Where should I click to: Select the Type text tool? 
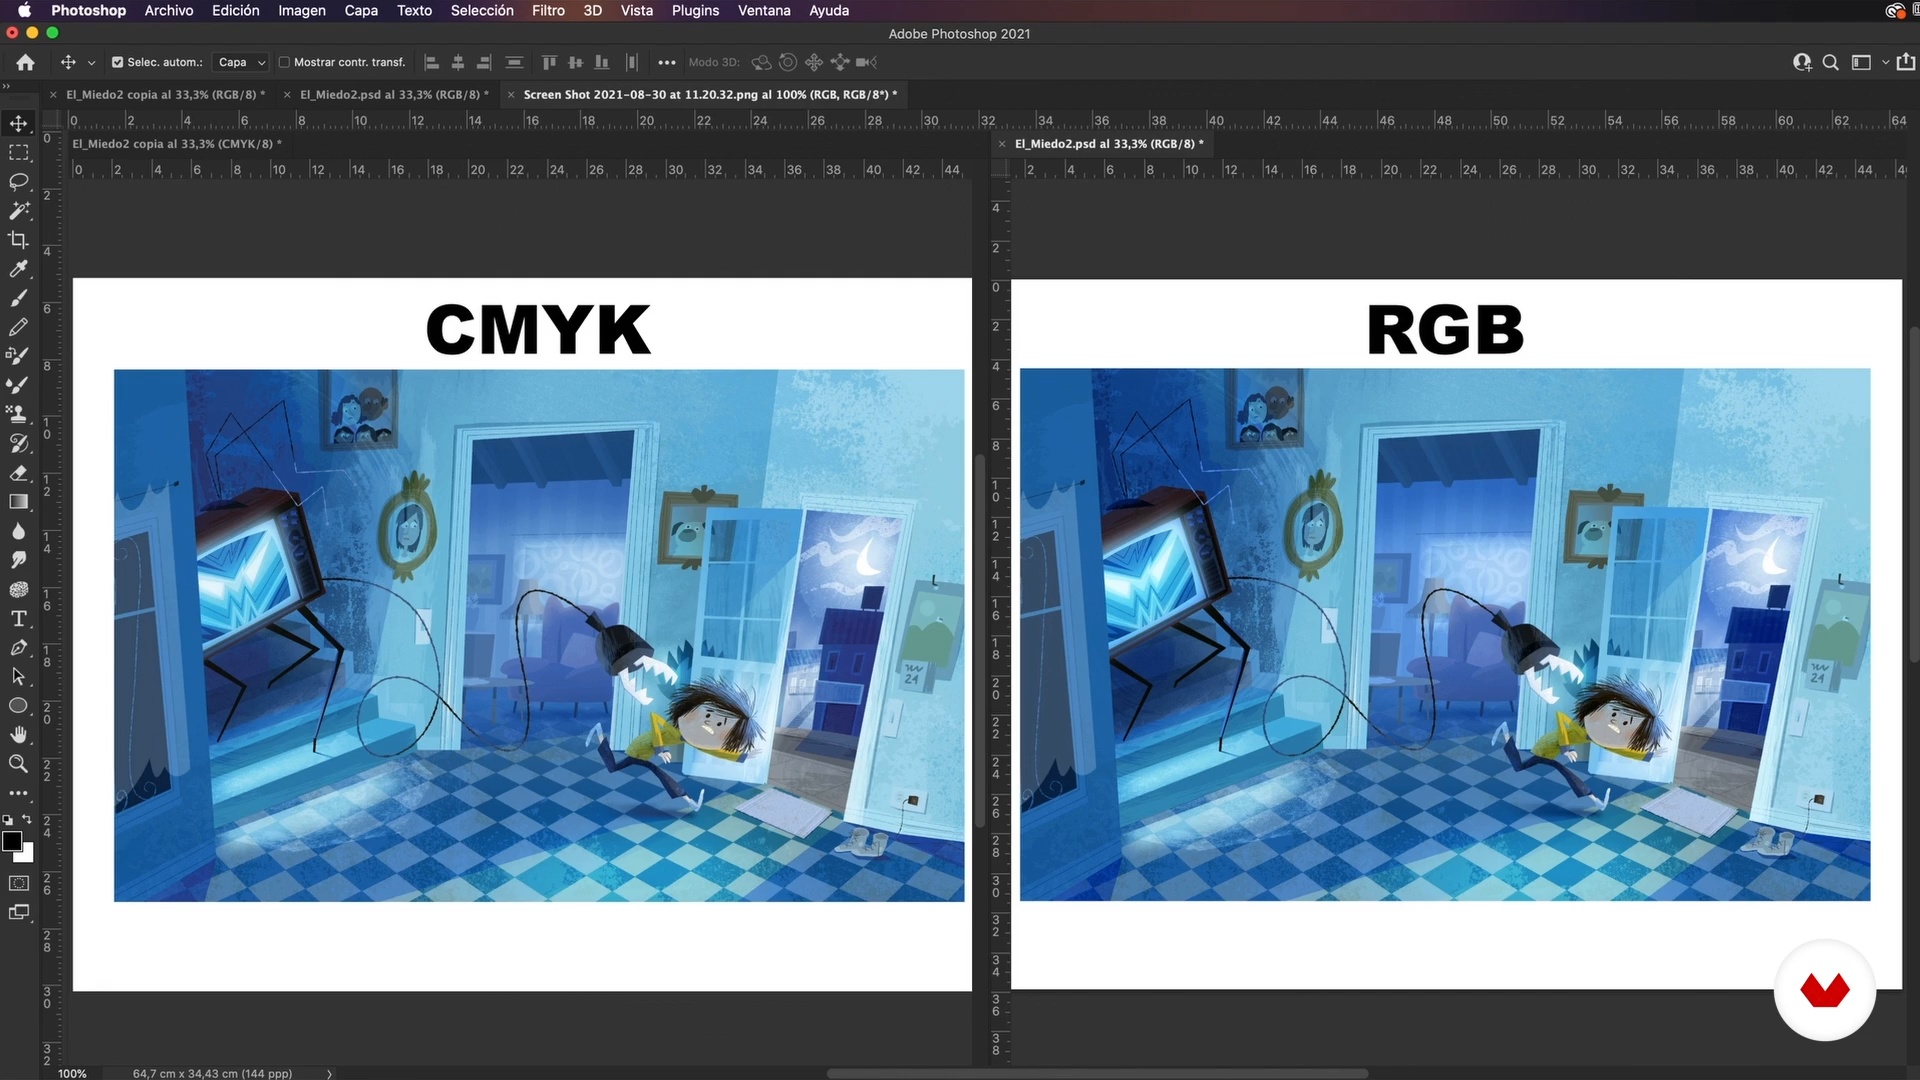[x=18, y=619]
